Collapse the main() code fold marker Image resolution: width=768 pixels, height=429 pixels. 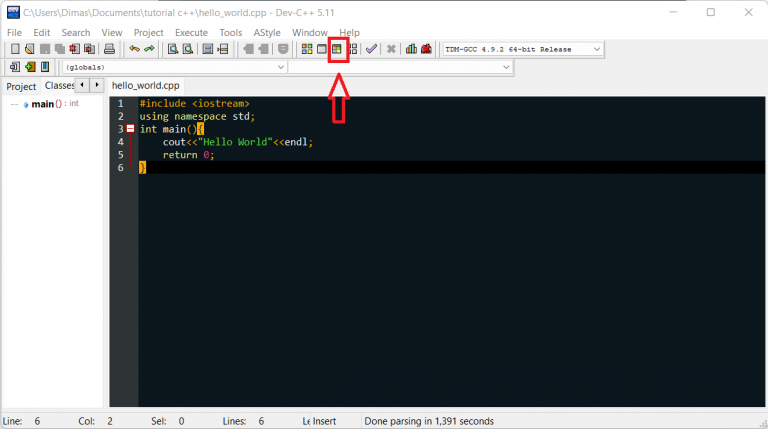[130, 129]
